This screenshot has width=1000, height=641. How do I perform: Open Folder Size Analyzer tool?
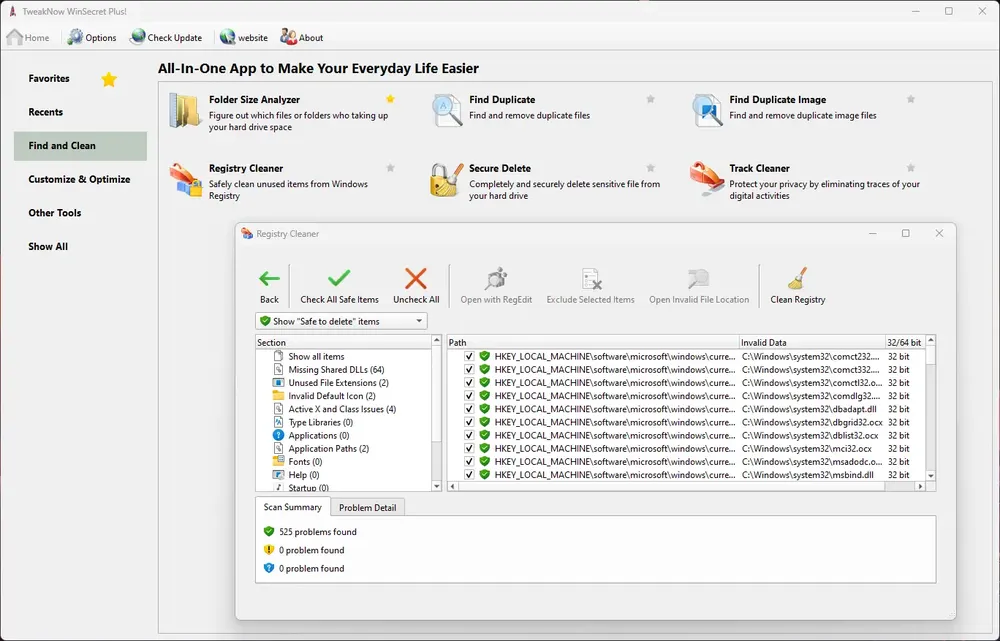tap(281, 113)
